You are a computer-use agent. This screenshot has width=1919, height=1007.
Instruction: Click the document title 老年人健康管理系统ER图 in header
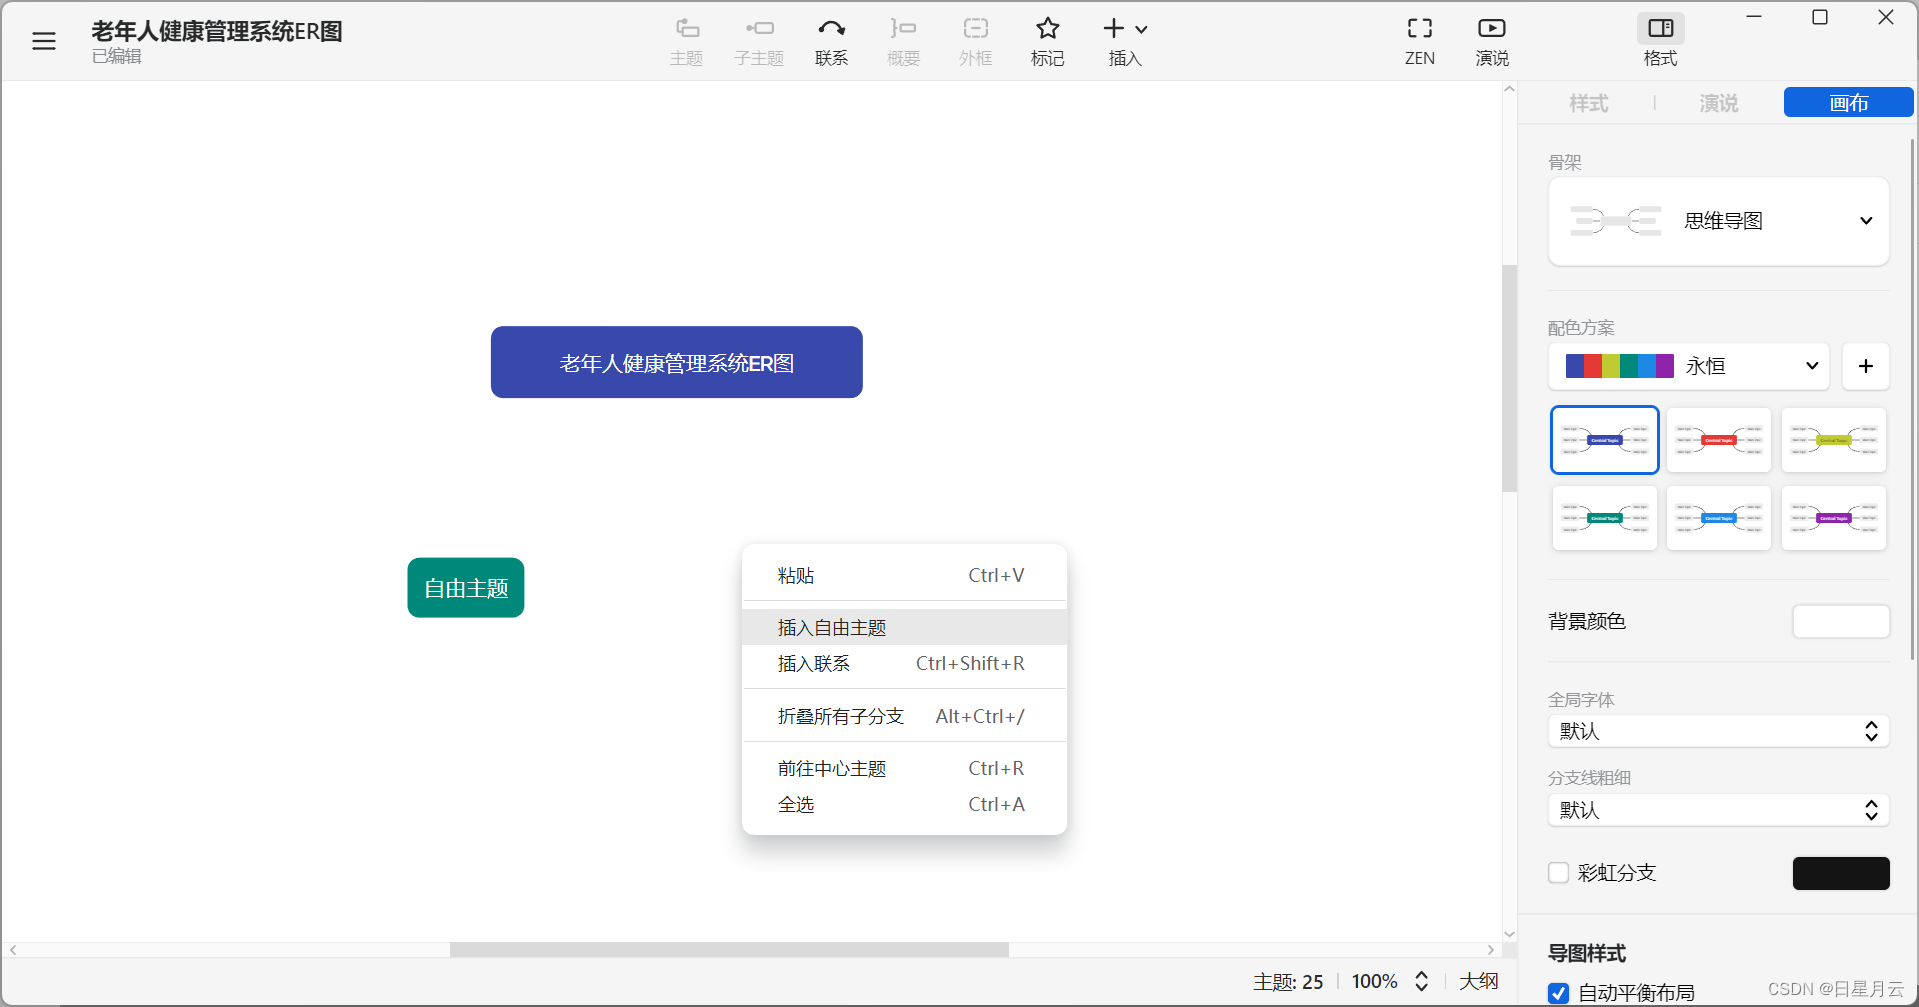pyautogui.click(x=217, y=31)
